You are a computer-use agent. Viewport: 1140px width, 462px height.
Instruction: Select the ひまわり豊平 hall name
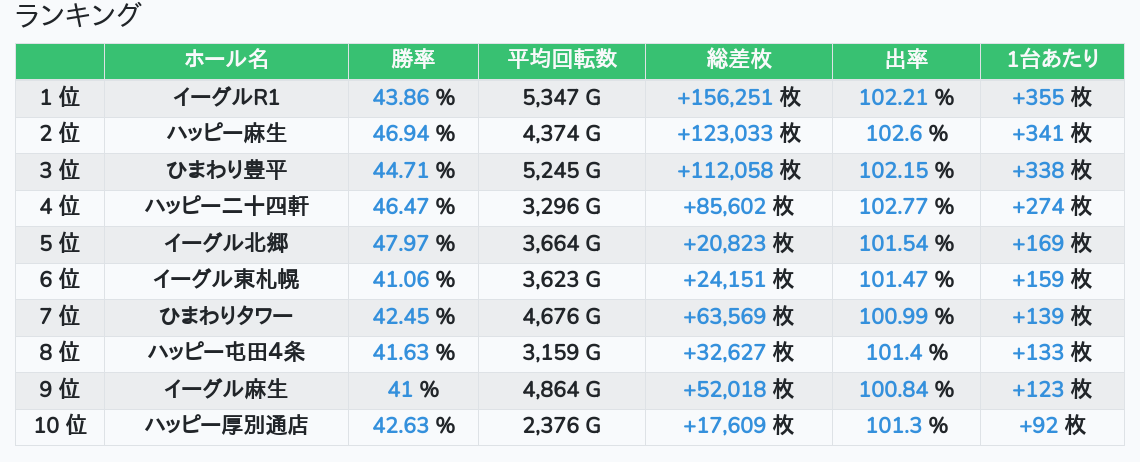pyautogui.click(x=226, y=170)
